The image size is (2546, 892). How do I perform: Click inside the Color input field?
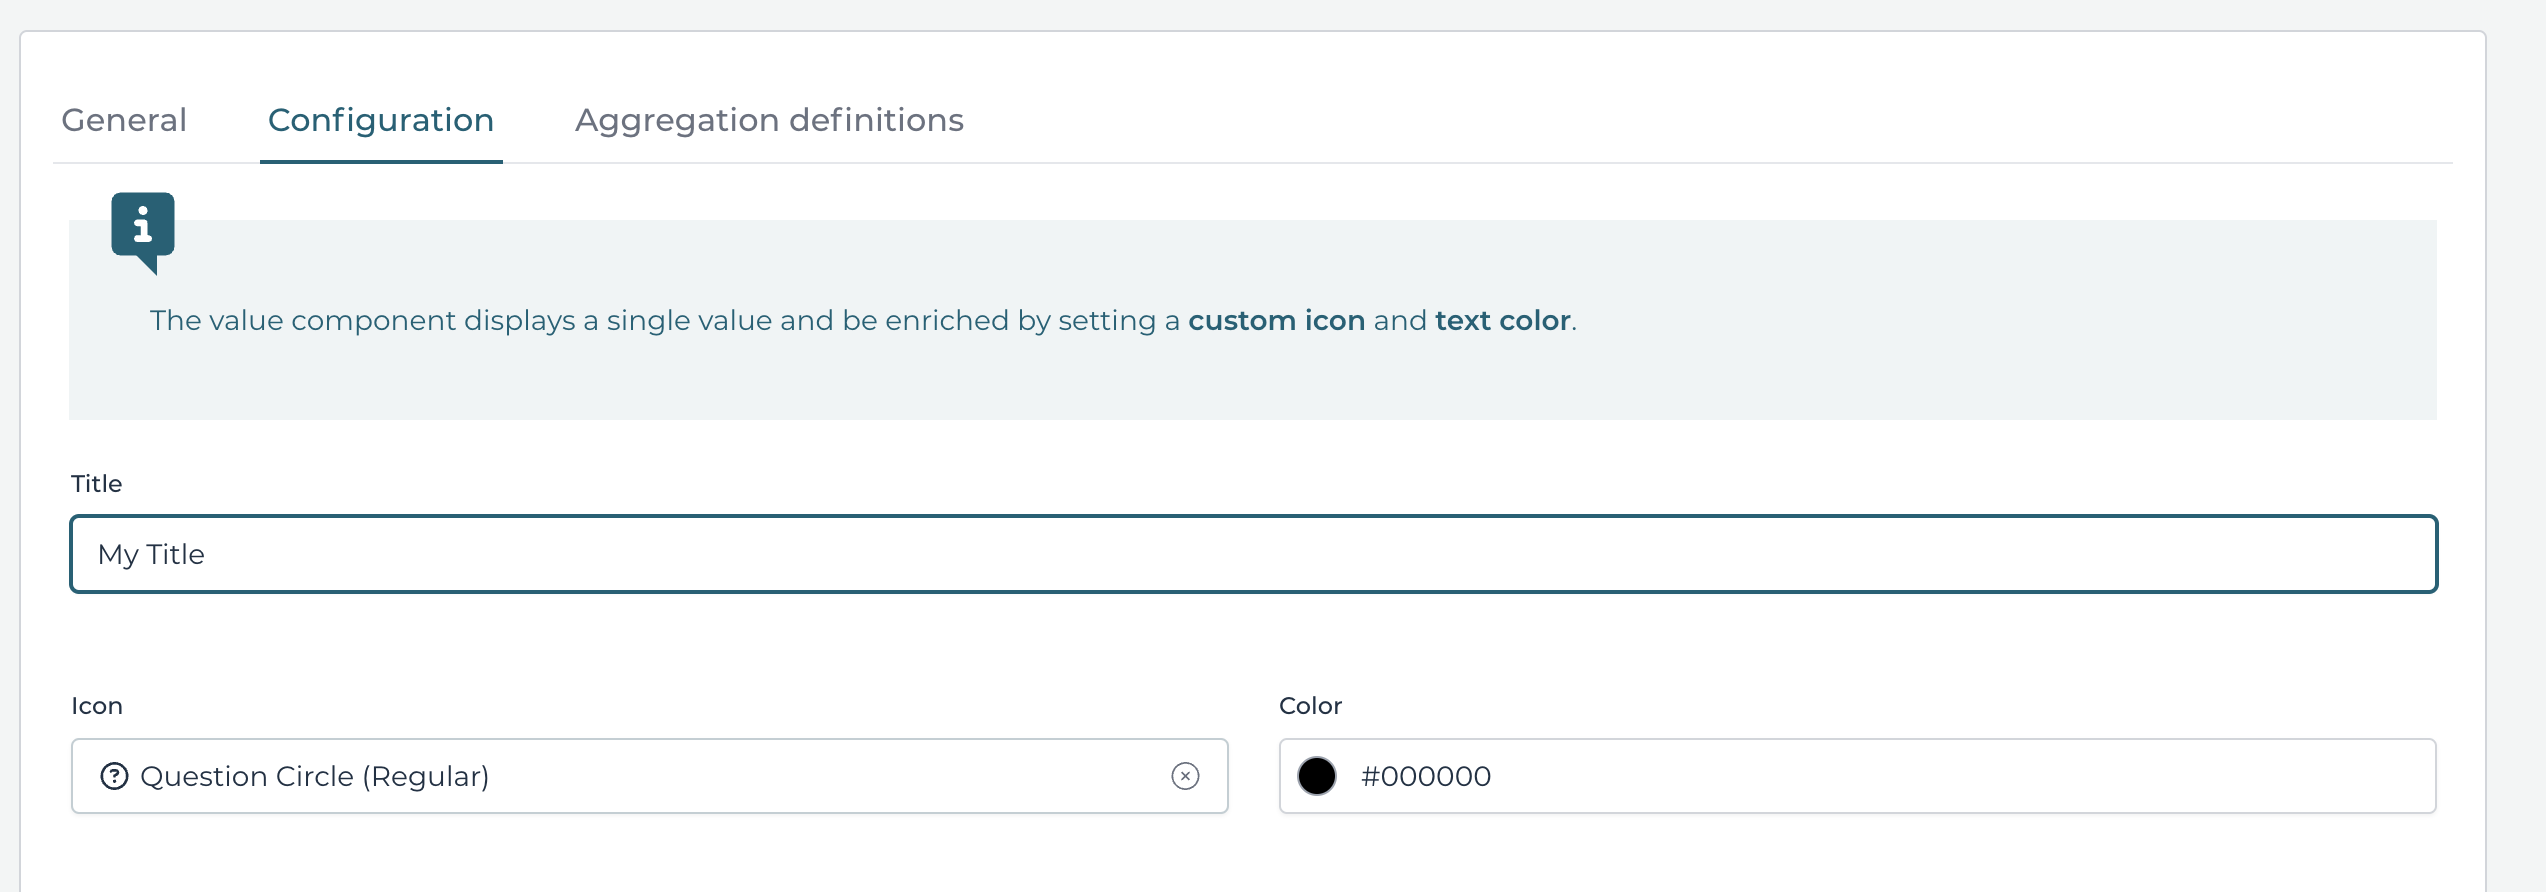pyautogui.click(x=1800, y=775)
